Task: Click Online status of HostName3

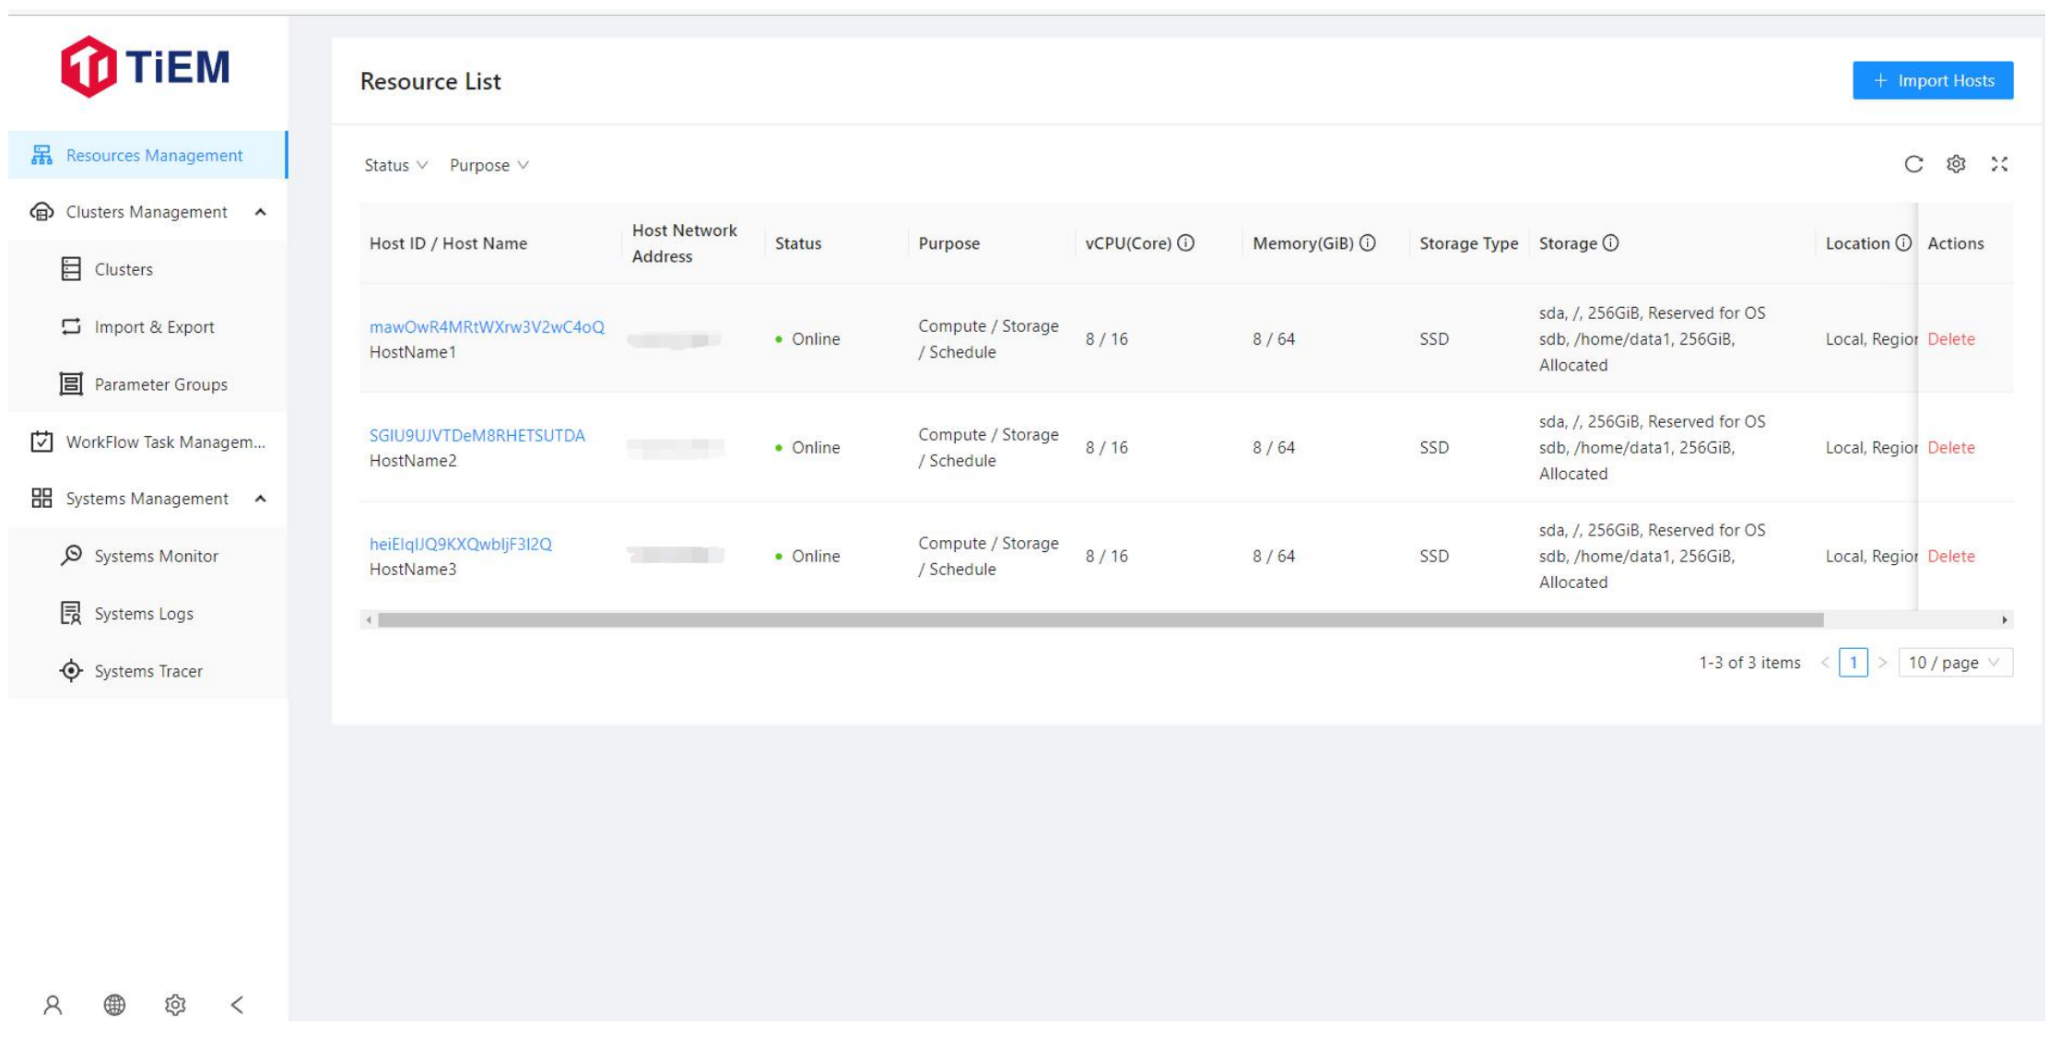Action: [808, 556]
